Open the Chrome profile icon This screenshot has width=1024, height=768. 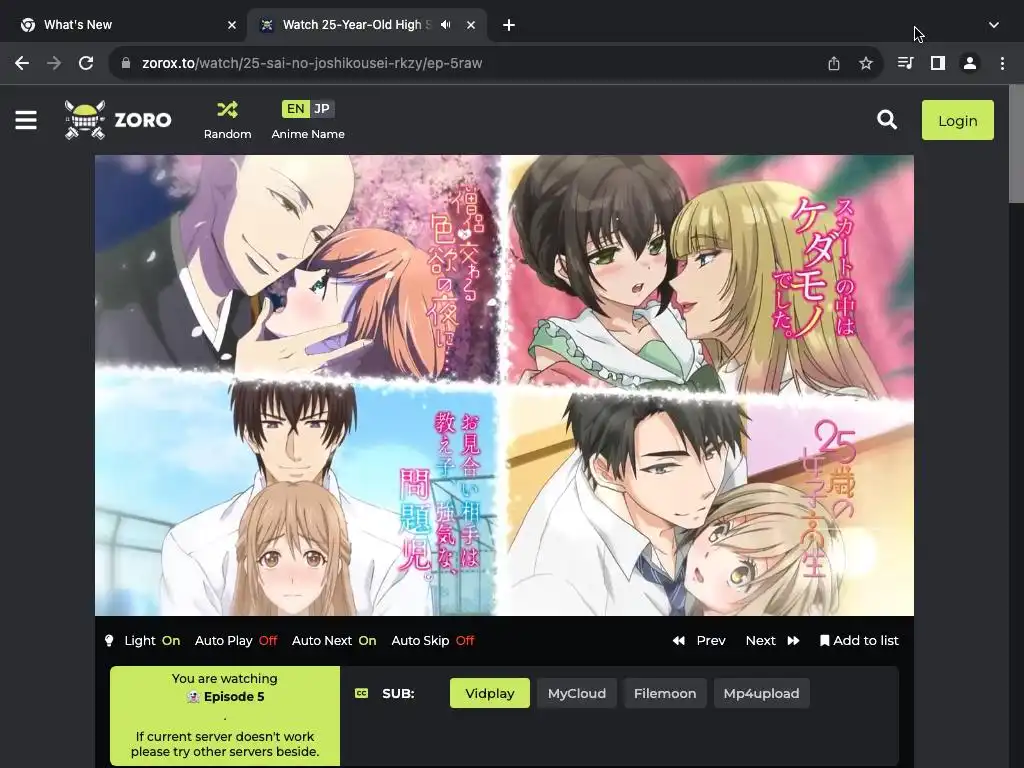(x=970, y=63)
